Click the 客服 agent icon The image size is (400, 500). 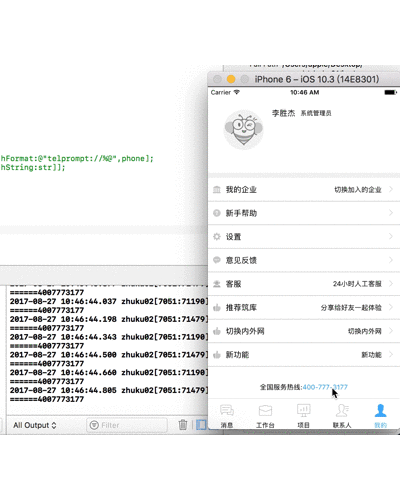(x=217, y=284)
